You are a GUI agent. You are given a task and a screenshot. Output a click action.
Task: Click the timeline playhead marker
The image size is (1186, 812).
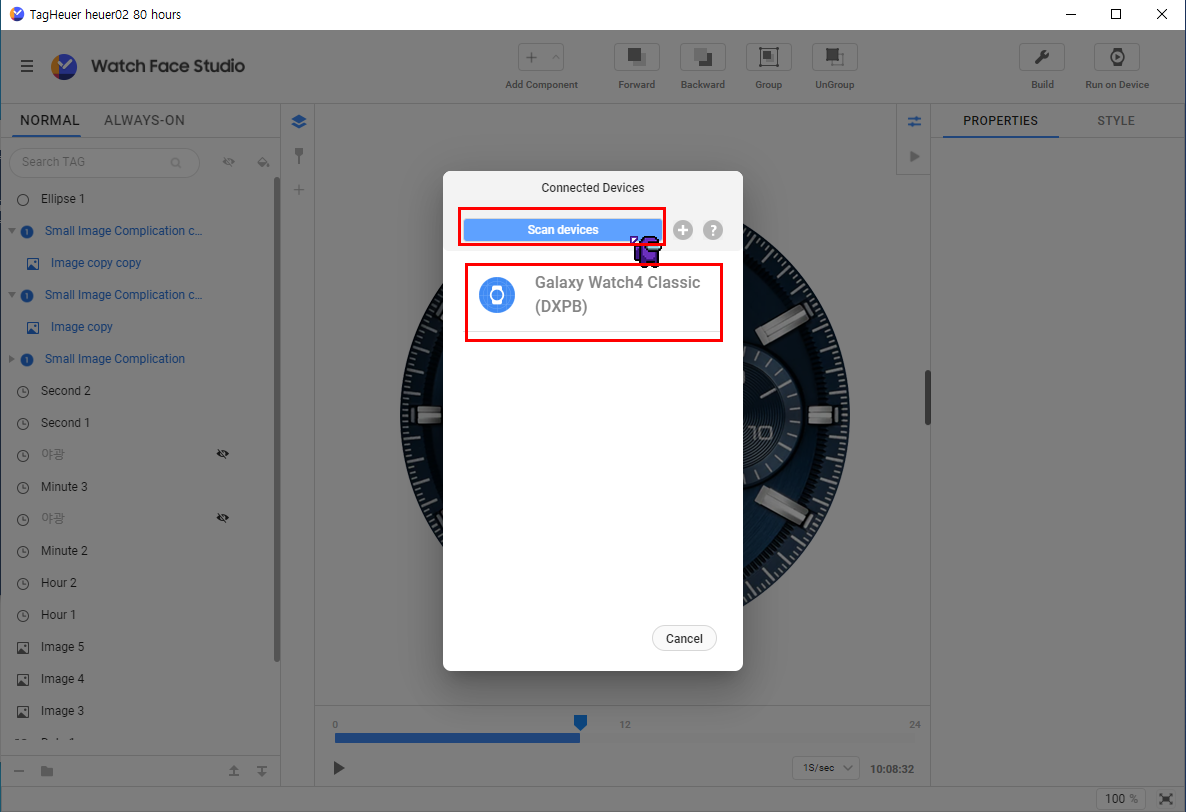point(580,723)
